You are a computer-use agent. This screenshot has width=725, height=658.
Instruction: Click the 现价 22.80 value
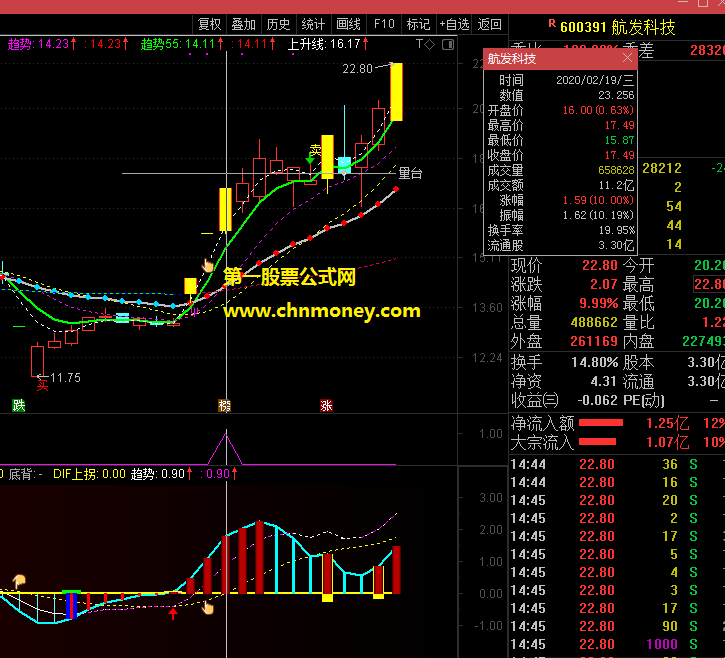pyautogui.click(x=600, y=265)
